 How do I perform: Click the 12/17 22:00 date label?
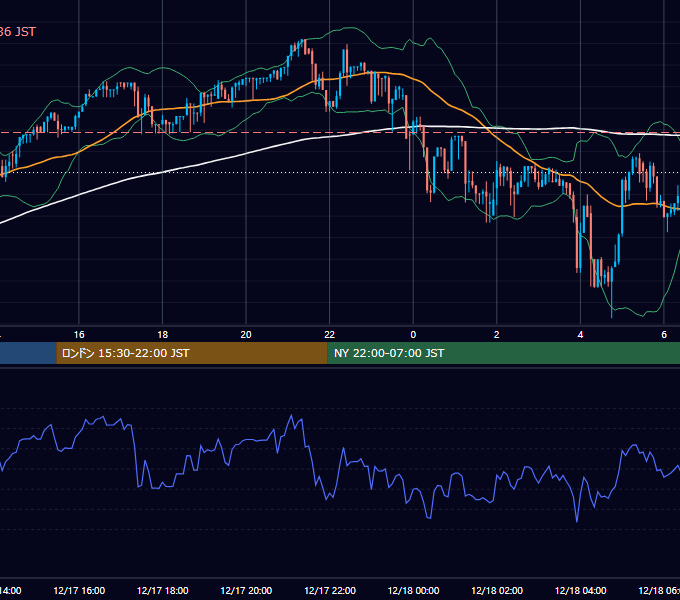coord(330,591)
